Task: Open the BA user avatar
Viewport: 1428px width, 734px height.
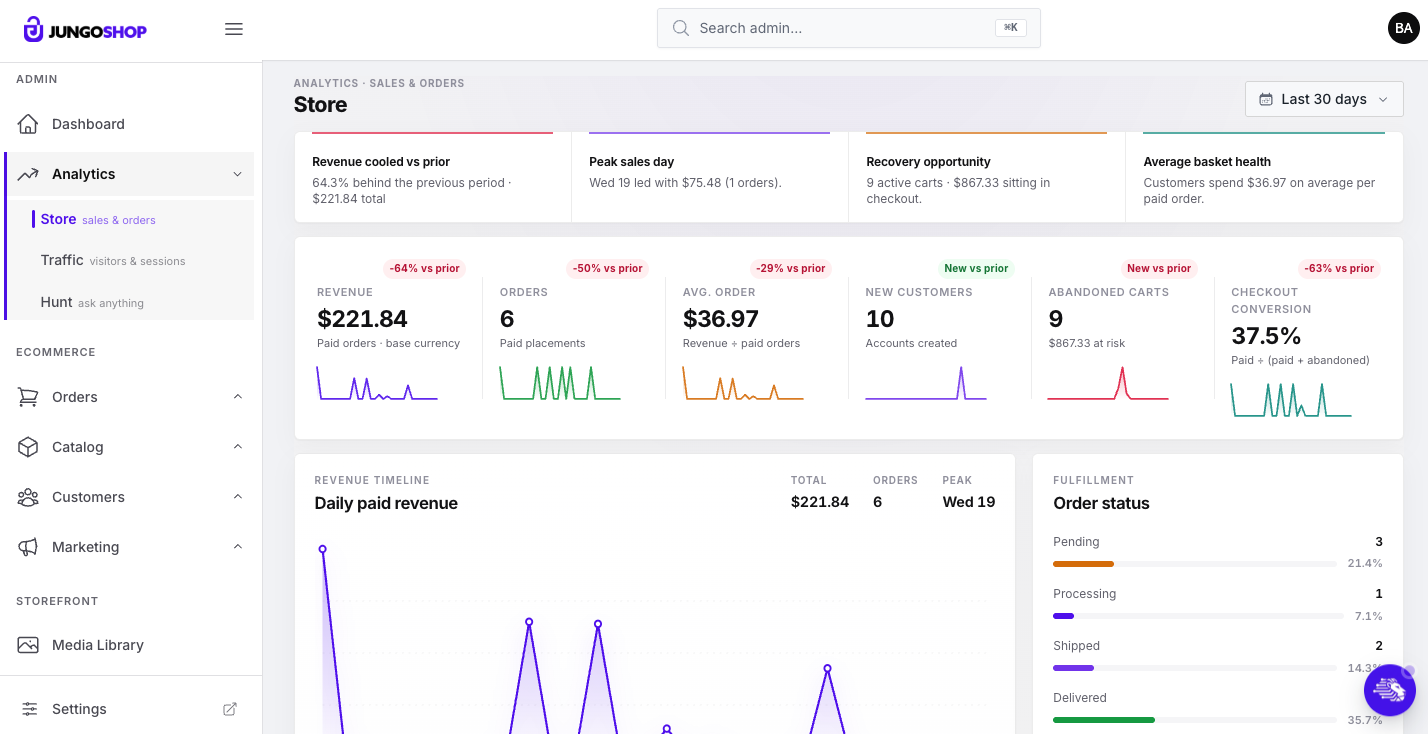Action: point(1403,28)
